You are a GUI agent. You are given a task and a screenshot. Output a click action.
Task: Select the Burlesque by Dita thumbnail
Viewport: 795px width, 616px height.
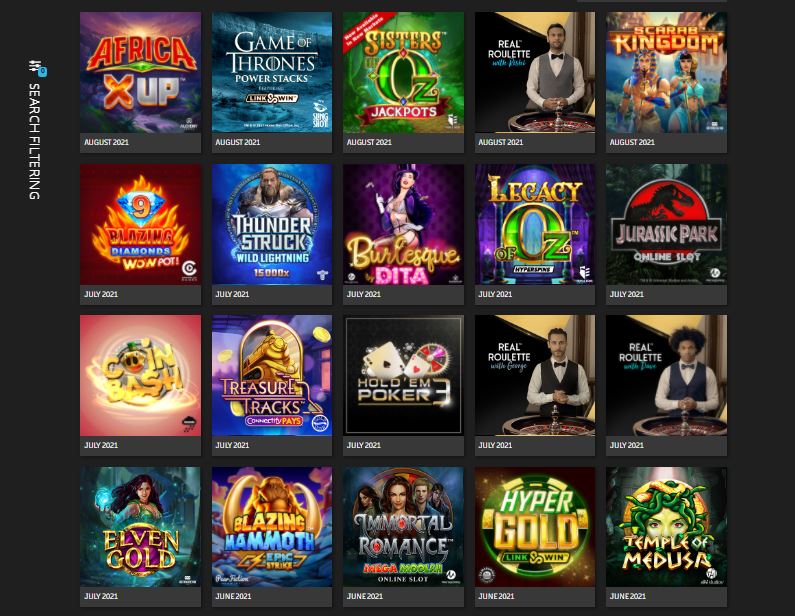point(403,224)
